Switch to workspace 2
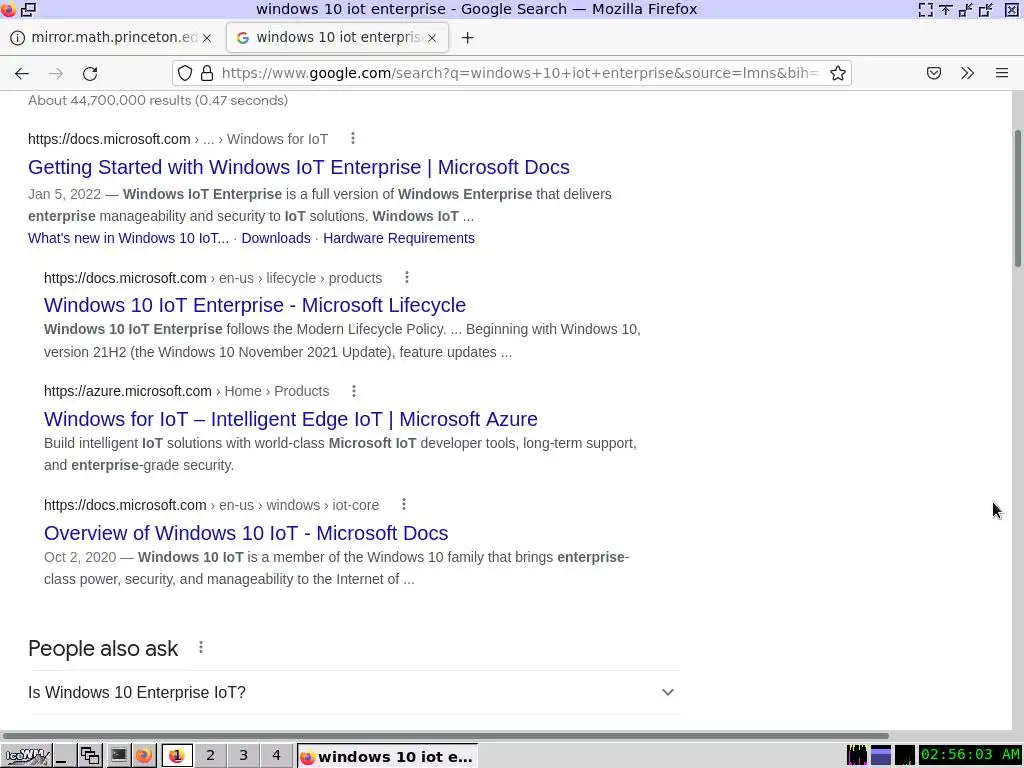 tap(210, 756)
